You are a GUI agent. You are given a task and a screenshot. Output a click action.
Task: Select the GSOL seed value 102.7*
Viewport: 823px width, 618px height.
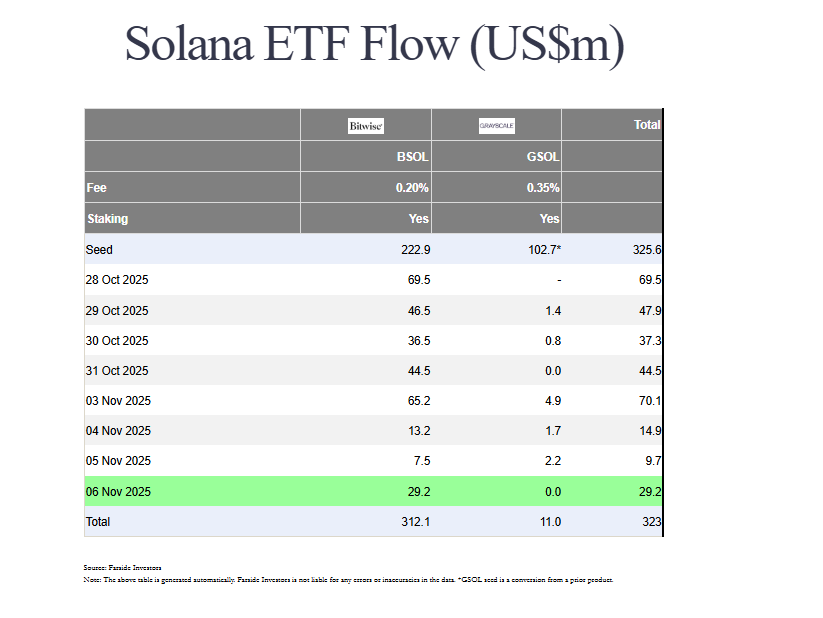[x=541, y=249]
